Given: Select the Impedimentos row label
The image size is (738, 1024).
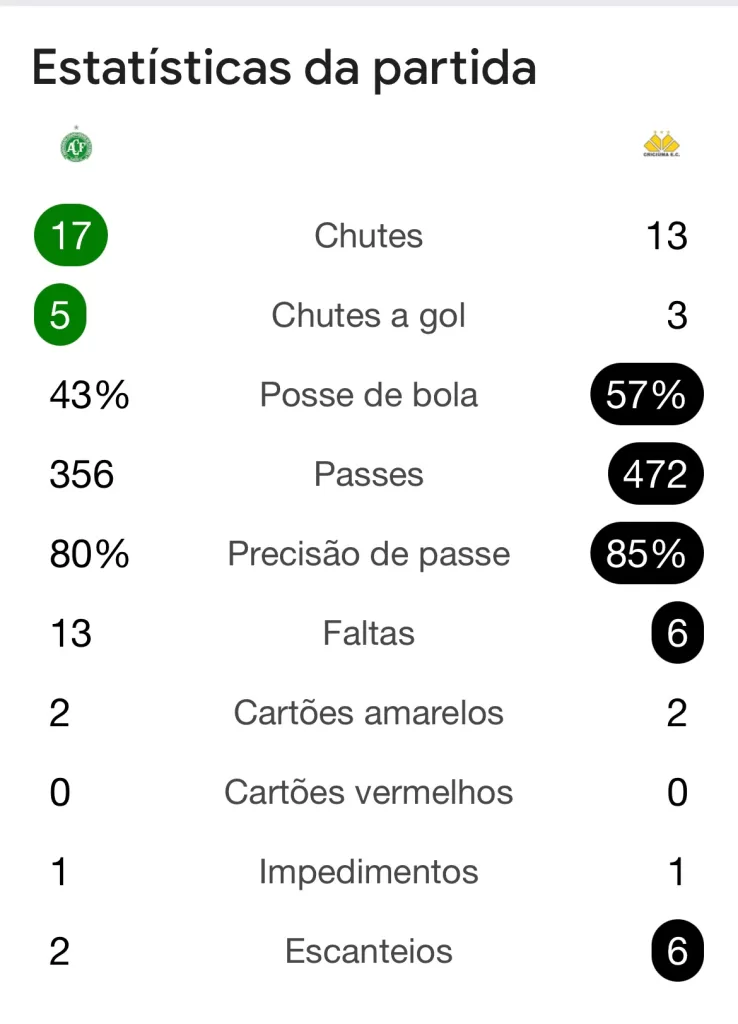Looking at the screenshot, I should click(368, 872).
